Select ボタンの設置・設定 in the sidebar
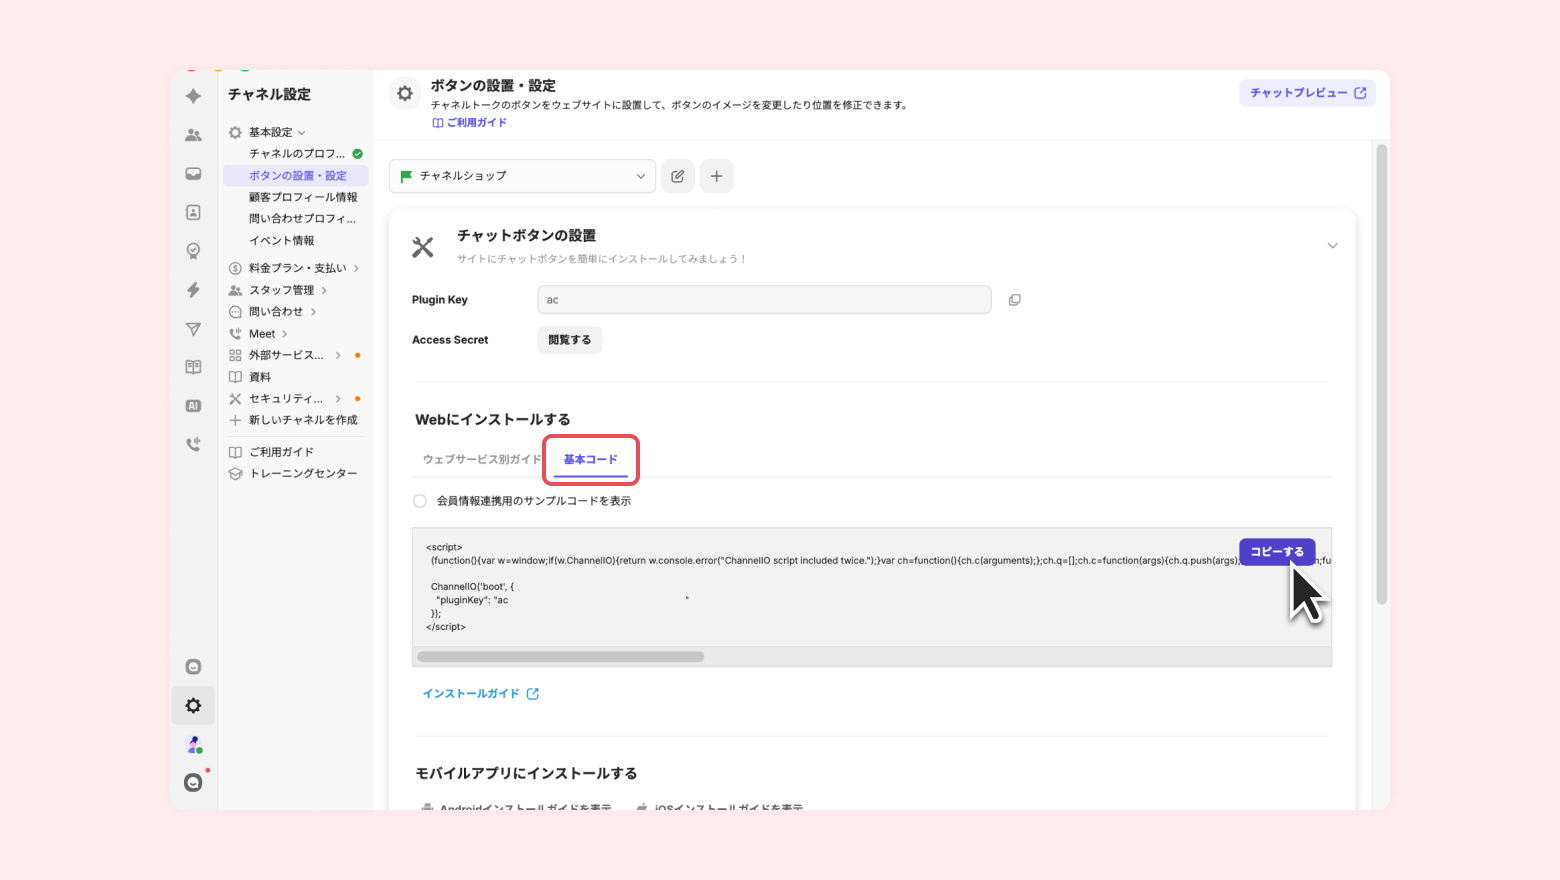 [296, 176]
